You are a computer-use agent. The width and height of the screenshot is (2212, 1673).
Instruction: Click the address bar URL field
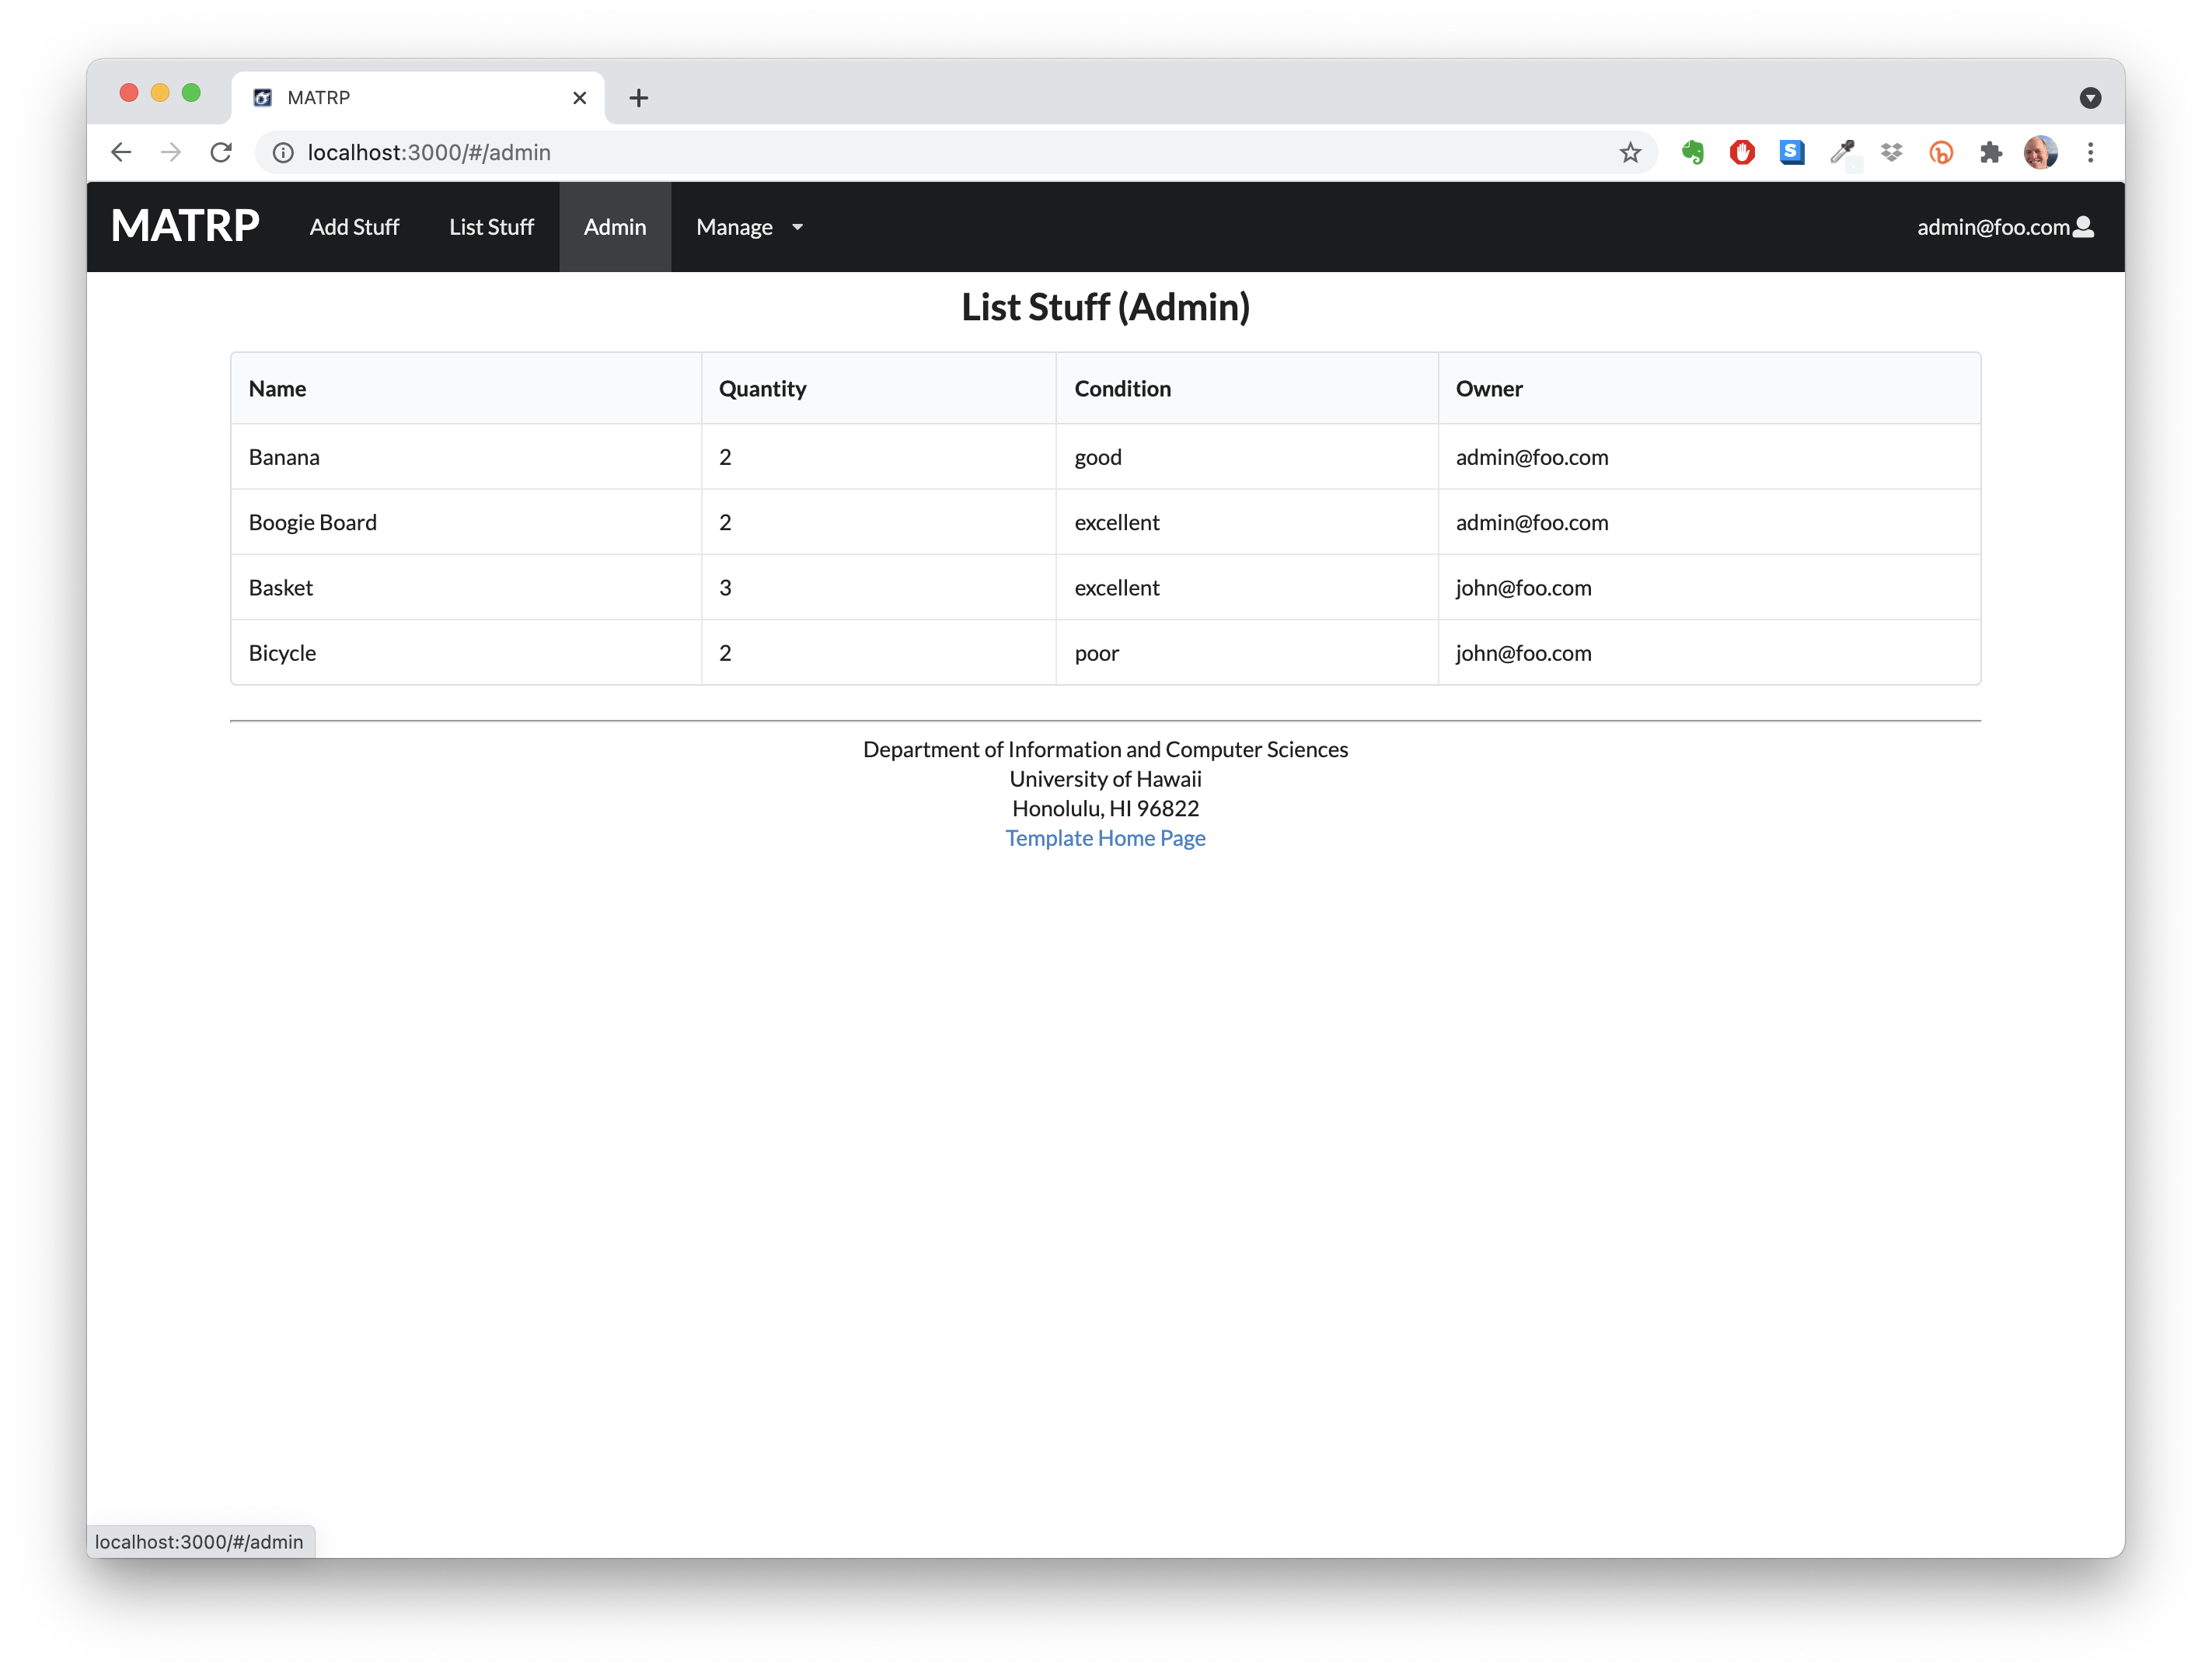click(x=900, y=152)
